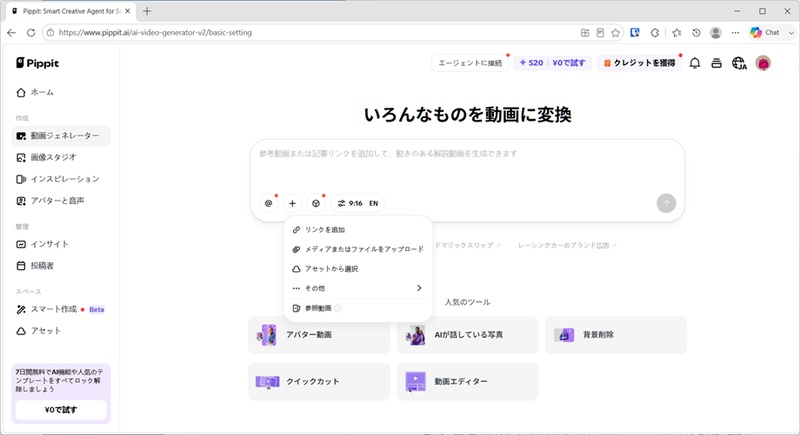
Task: Open browser settings and more menu
Action: [735, 33]
